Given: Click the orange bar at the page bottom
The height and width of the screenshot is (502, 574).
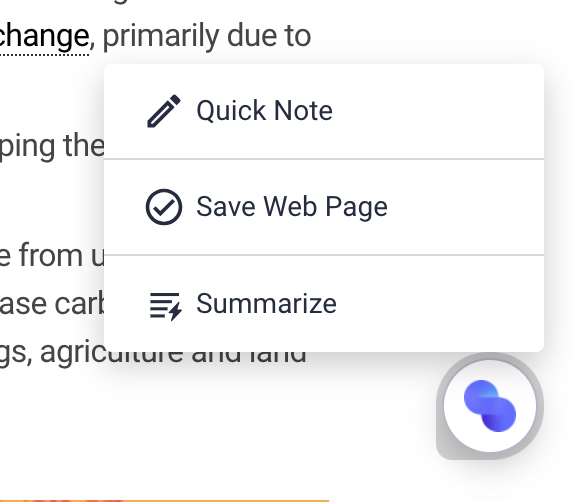Looking at the screenshot, I should coord(164,500).
